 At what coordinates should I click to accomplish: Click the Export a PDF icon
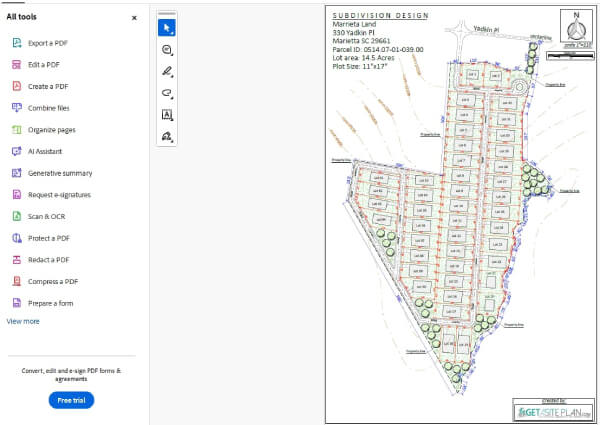pos(17,43)
